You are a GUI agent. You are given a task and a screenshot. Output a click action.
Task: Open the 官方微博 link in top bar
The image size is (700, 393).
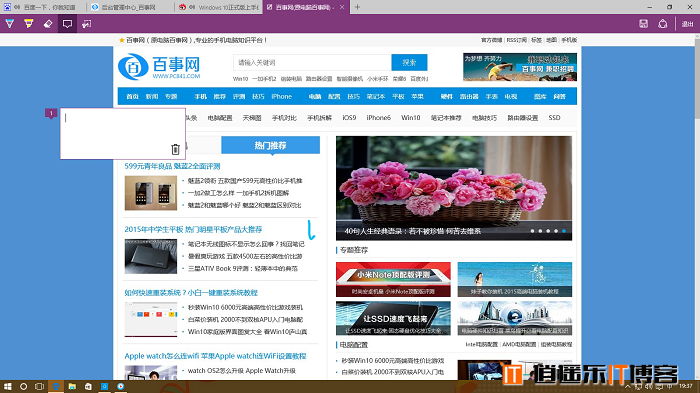pos(492,40)
